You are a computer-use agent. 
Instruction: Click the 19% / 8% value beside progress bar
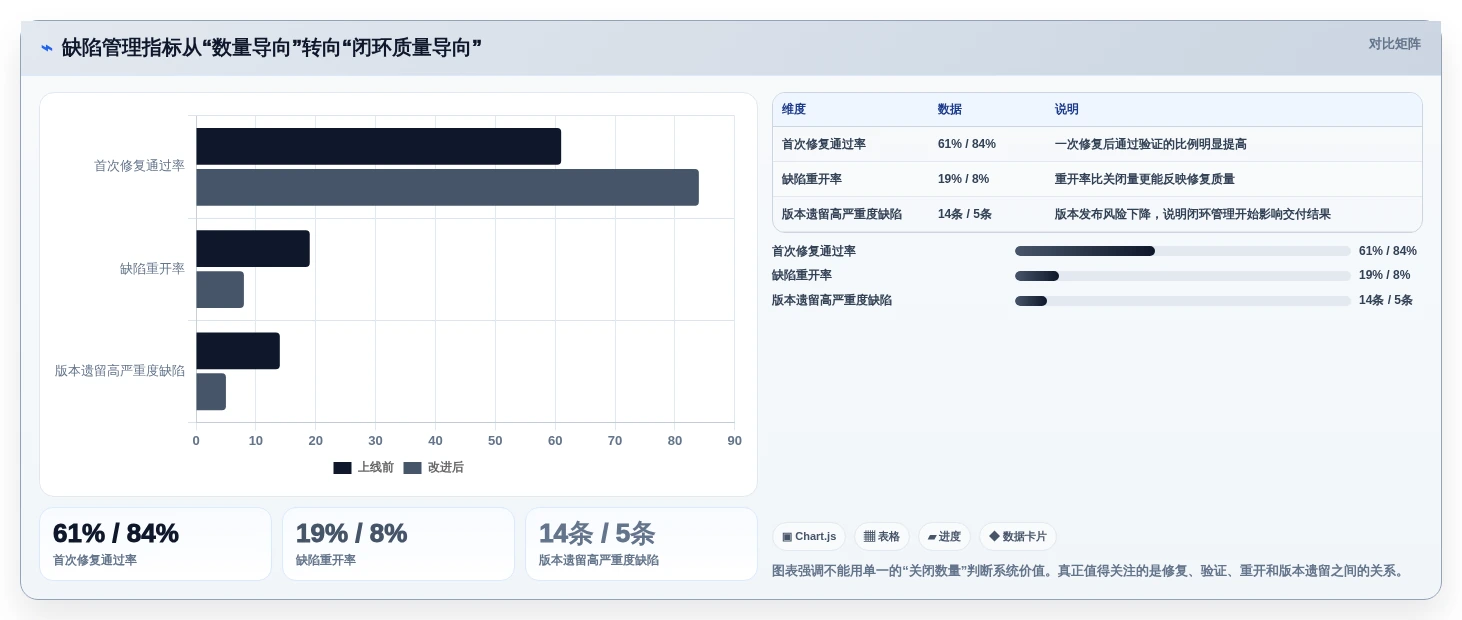click(x=1385, y=275)
